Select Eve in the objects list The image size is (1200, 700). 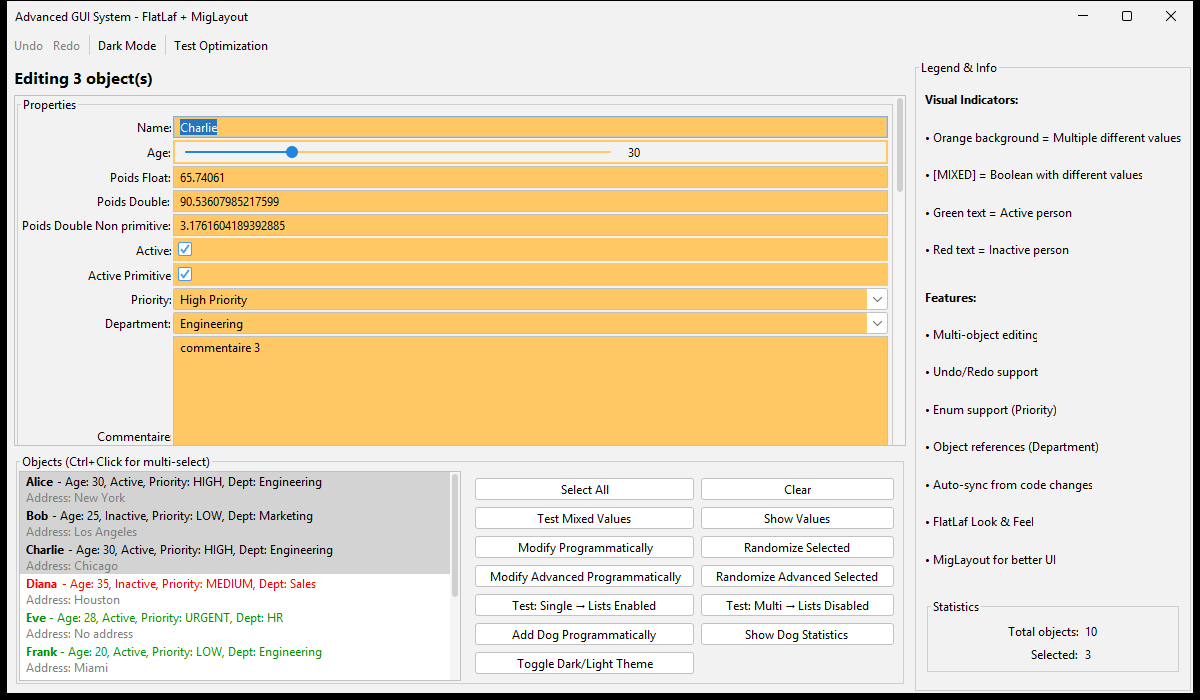236,626
